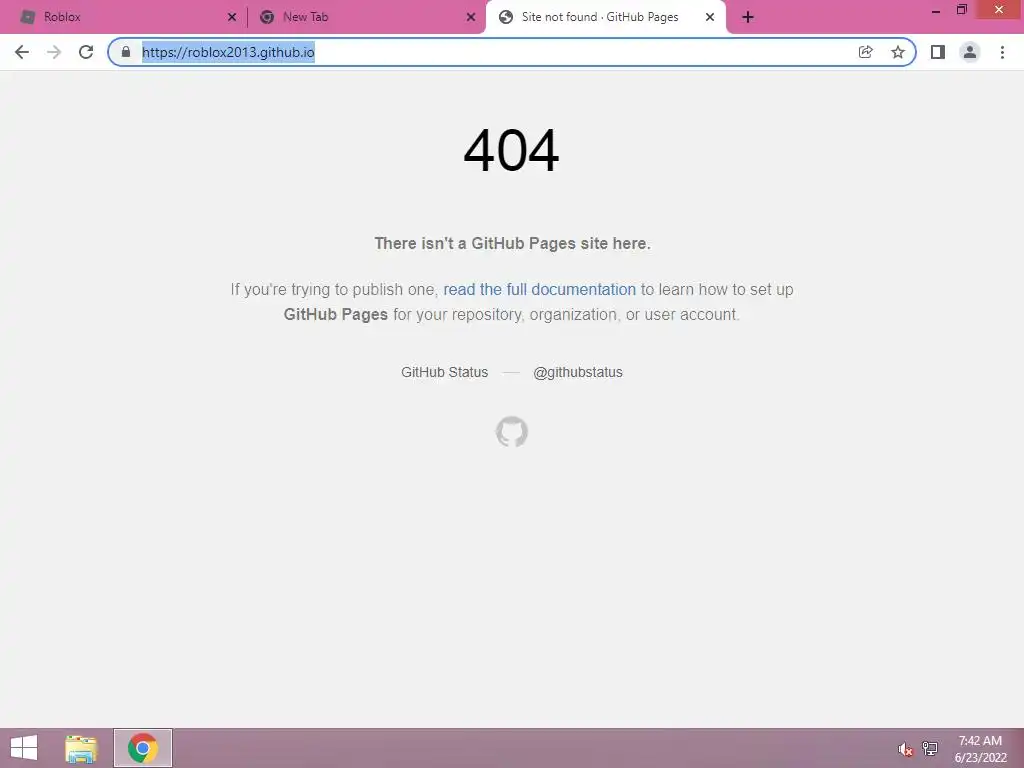This screenshot has width=1024, height=768.
Task: Reload the current page
Action: 86,52
